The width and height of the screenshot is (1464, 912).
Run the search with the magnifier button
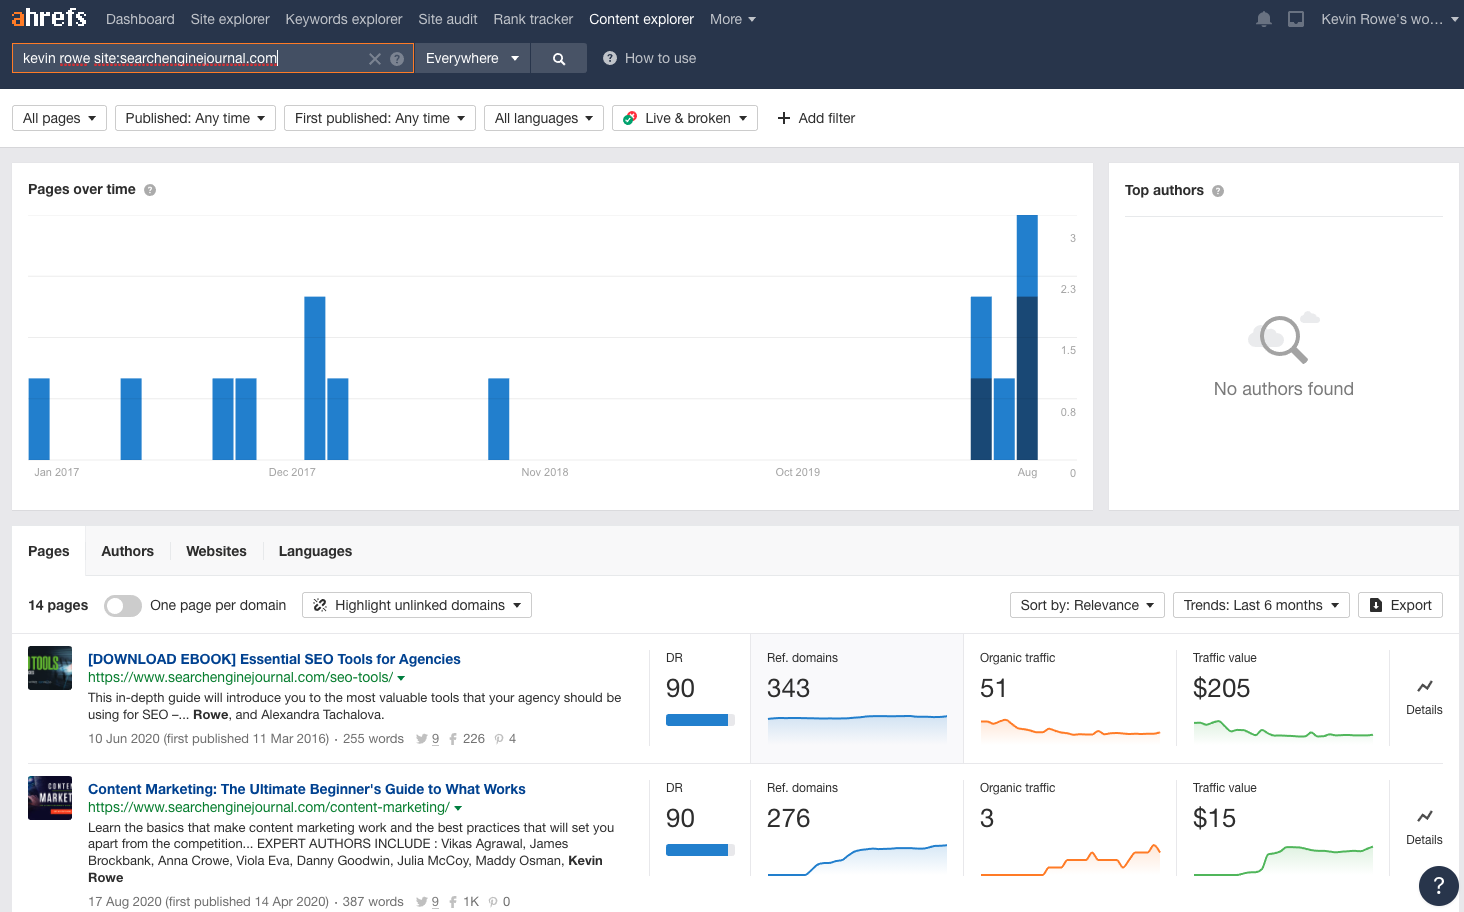point(559,59)
